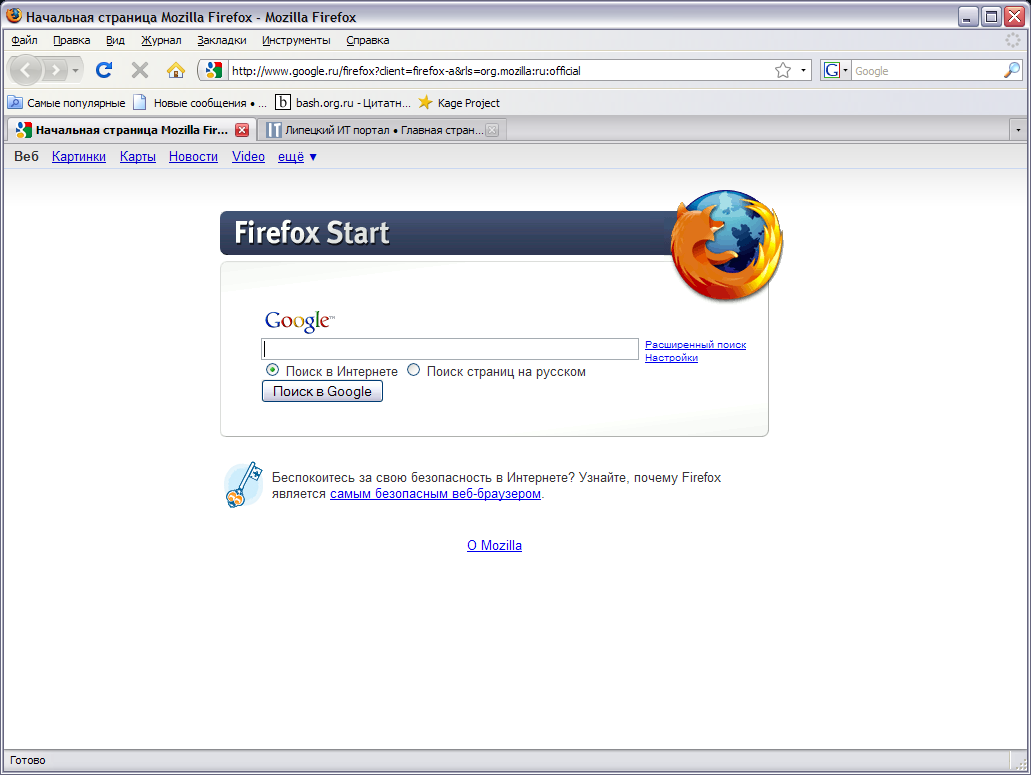Open Расширенный поиск link
The image size is (1031, 775).
[x=696, y=344]
